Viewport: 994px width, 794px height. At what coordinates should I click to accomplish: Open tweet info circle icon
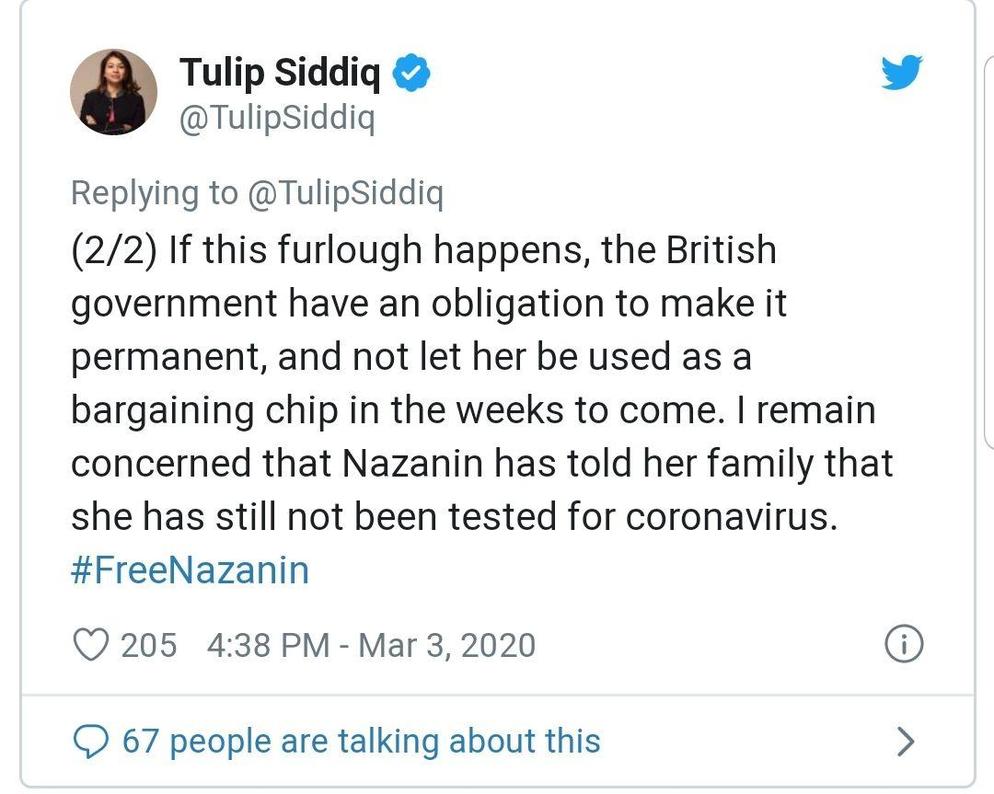[903, 644]
